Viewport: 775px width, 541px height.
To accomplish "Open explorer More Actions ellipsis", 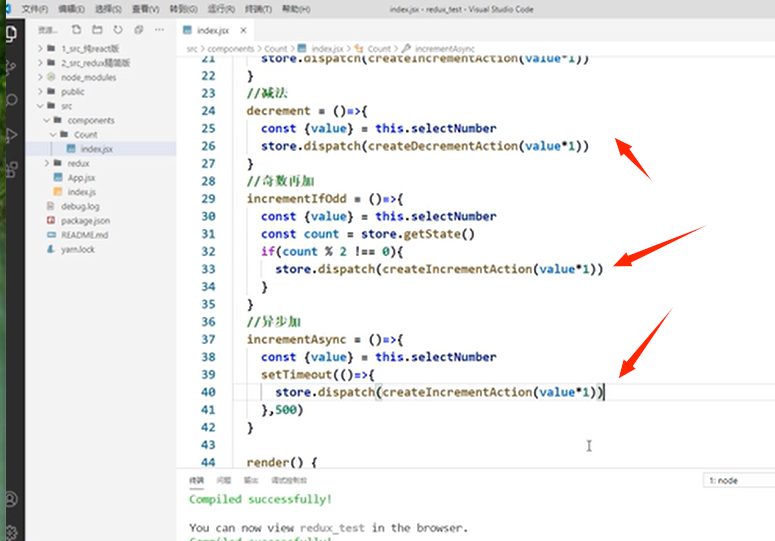I will [159, 30].
